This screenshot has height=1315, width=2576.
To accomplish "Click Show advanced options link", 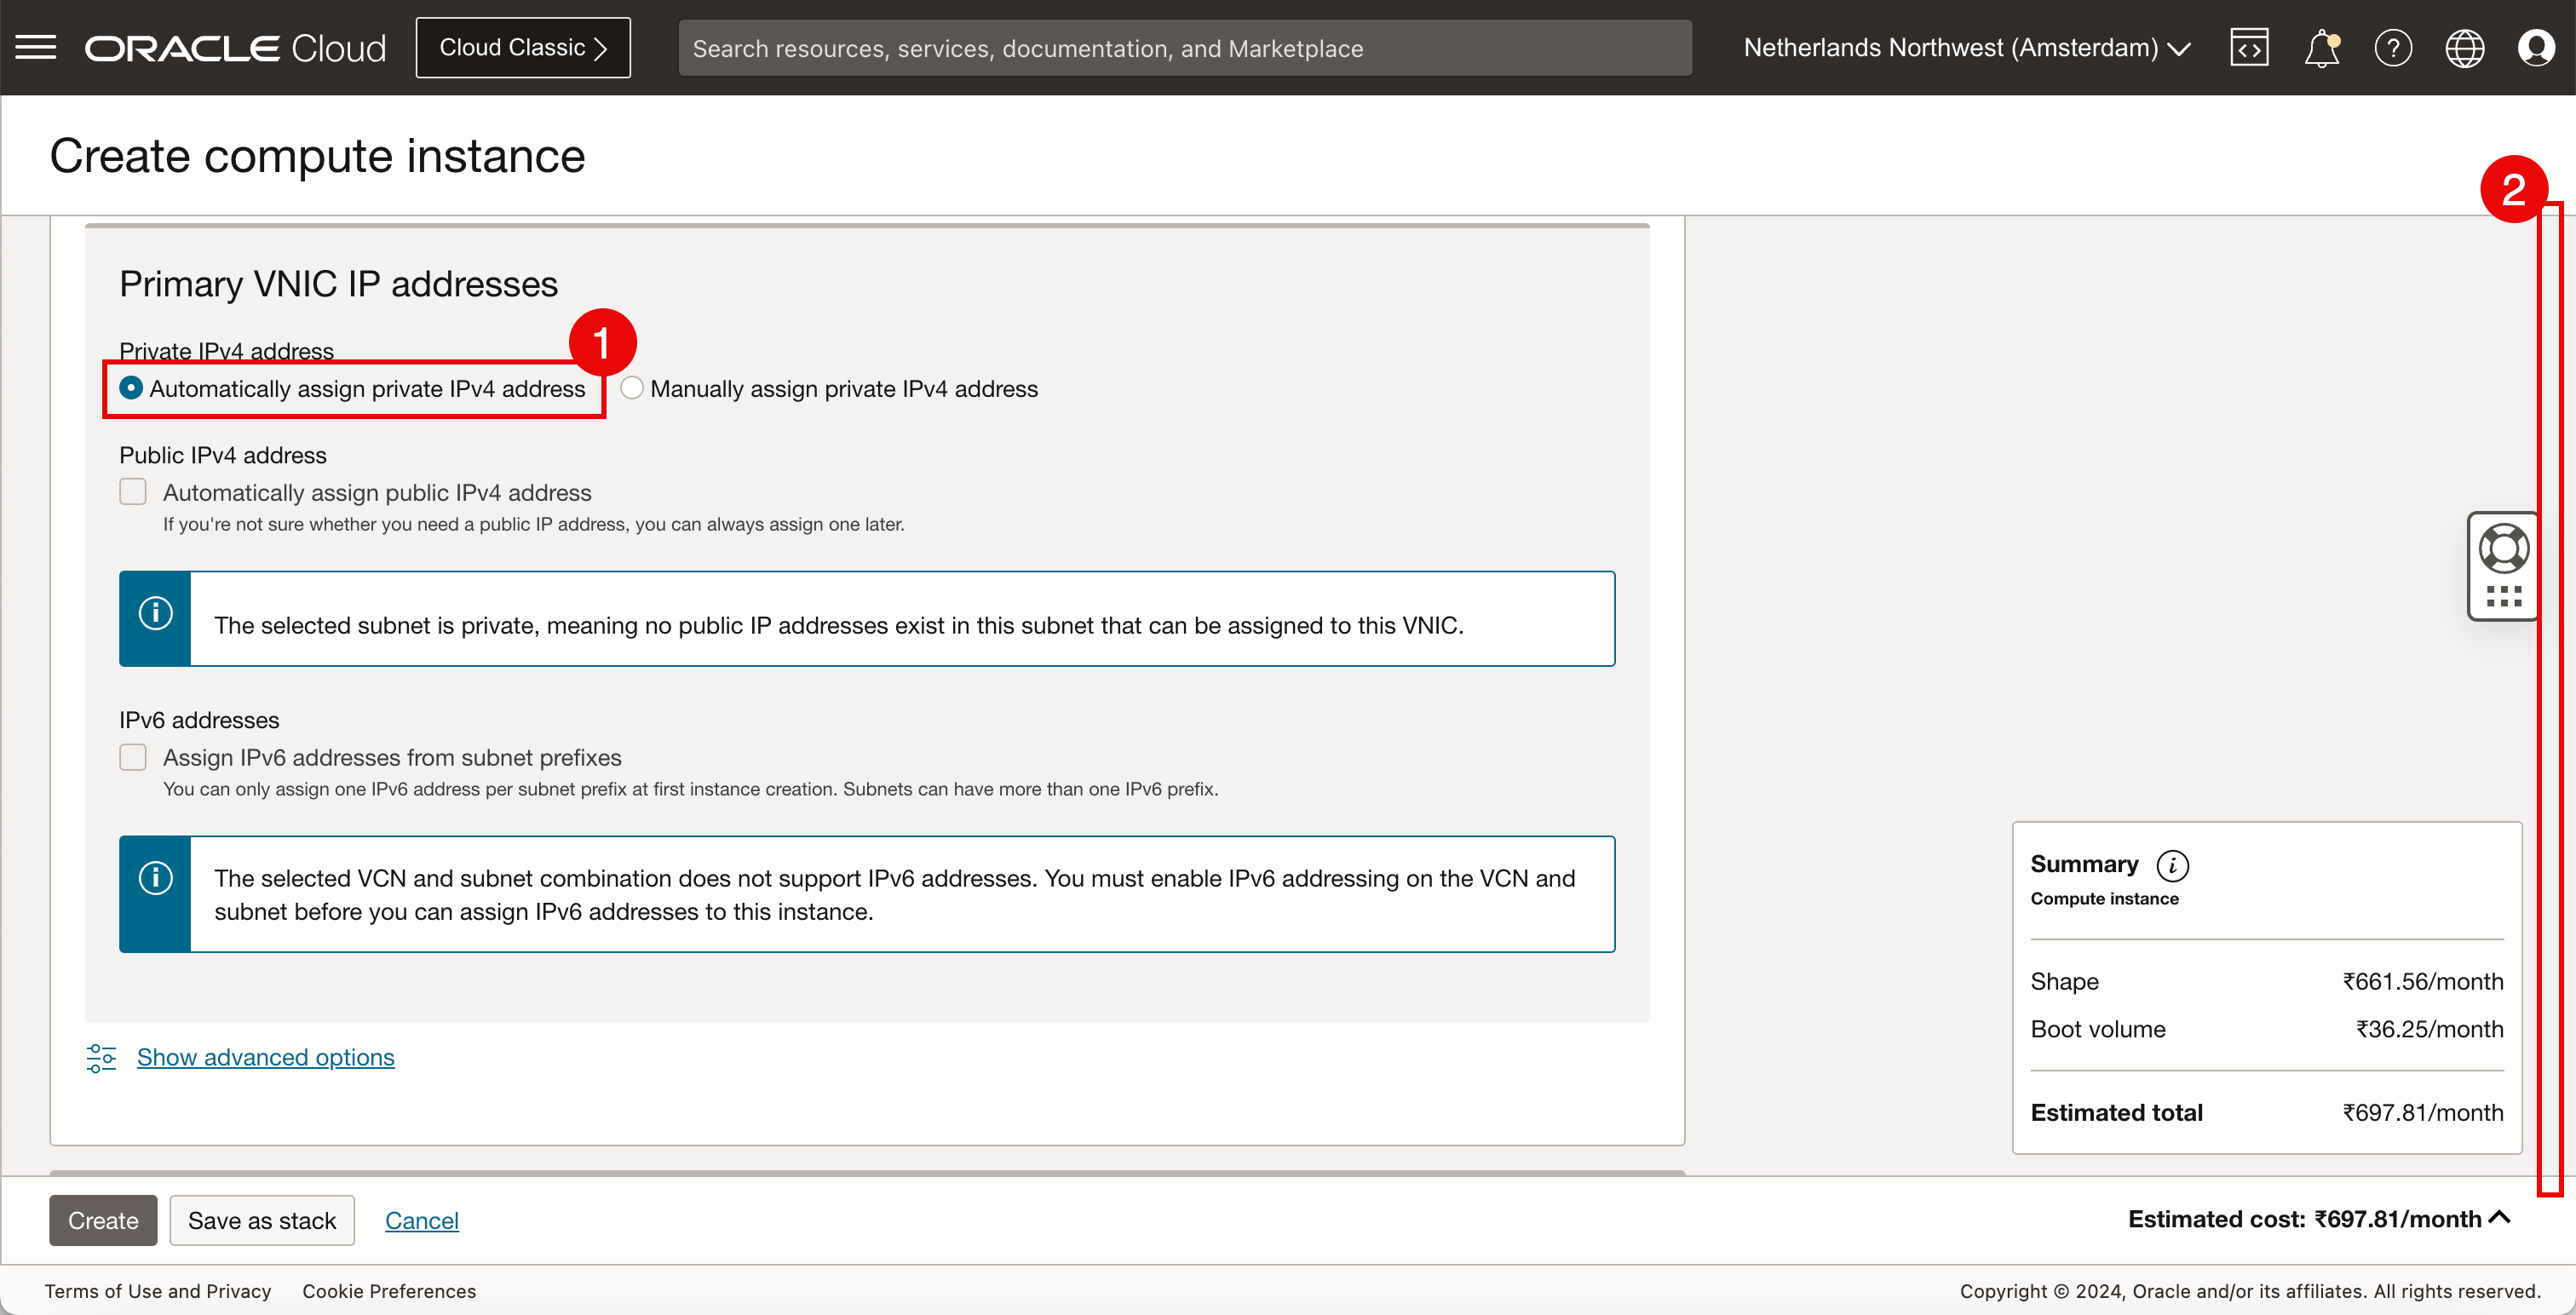I will [265, 1057].
